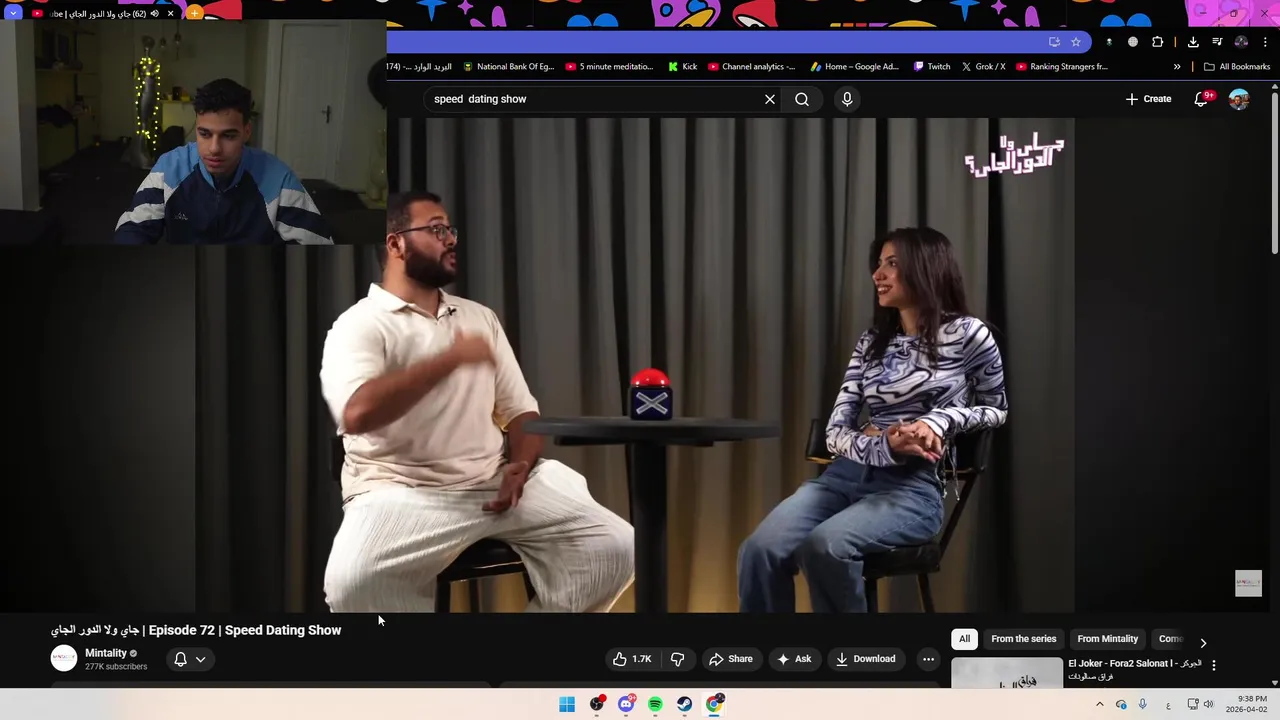
Task: Open the YouTube account avatar menu
Action: click(x=1239, y=99)
